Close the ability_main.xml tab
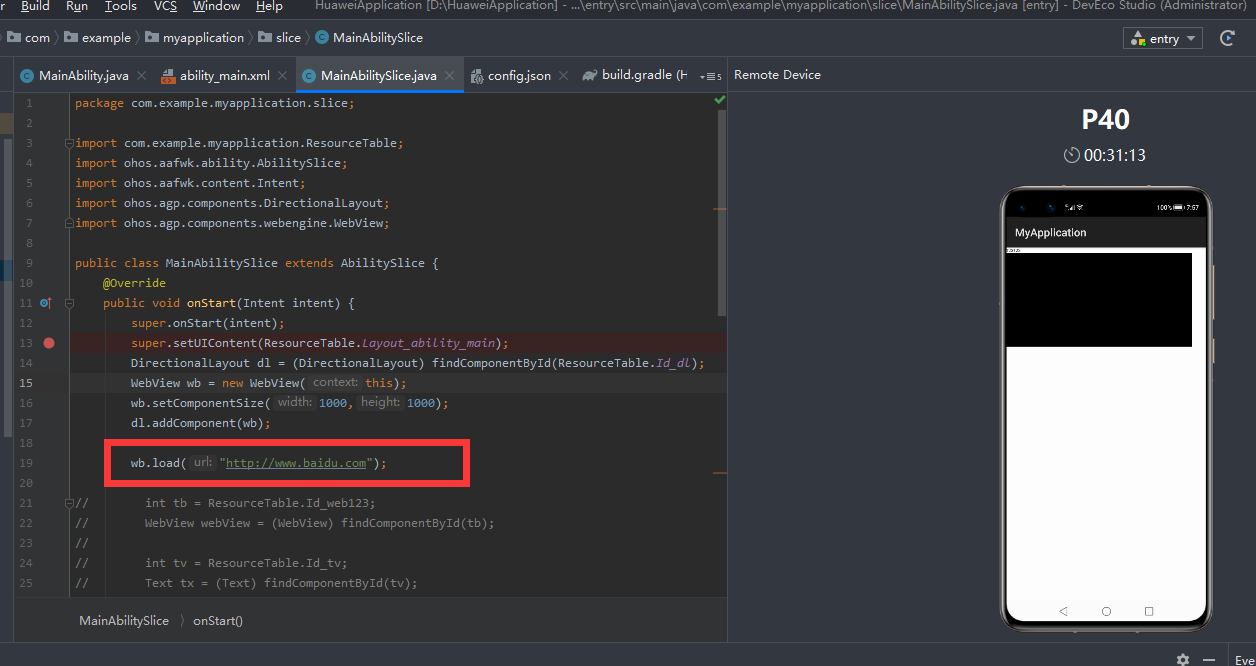 (283, 75)
